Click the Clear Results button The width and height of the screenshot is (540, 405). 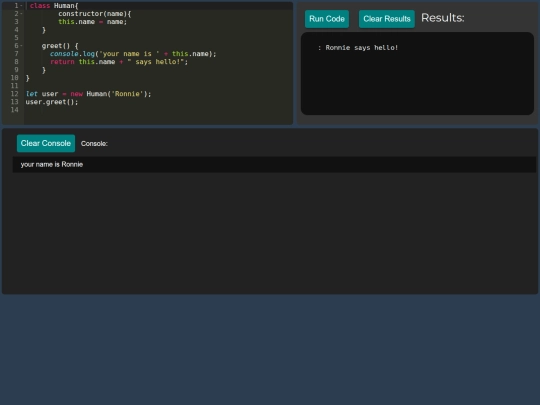[x=386, y=19]
